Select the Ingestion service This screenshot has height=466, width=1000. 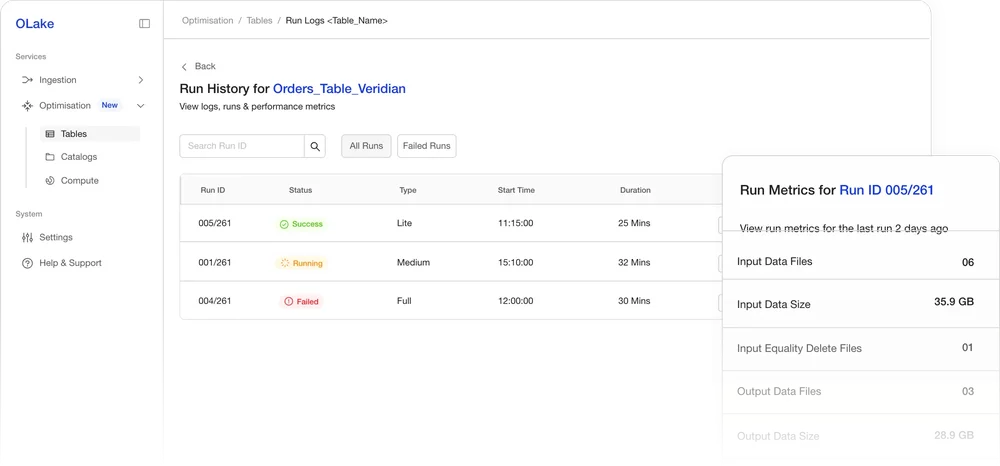click(57, 80)
